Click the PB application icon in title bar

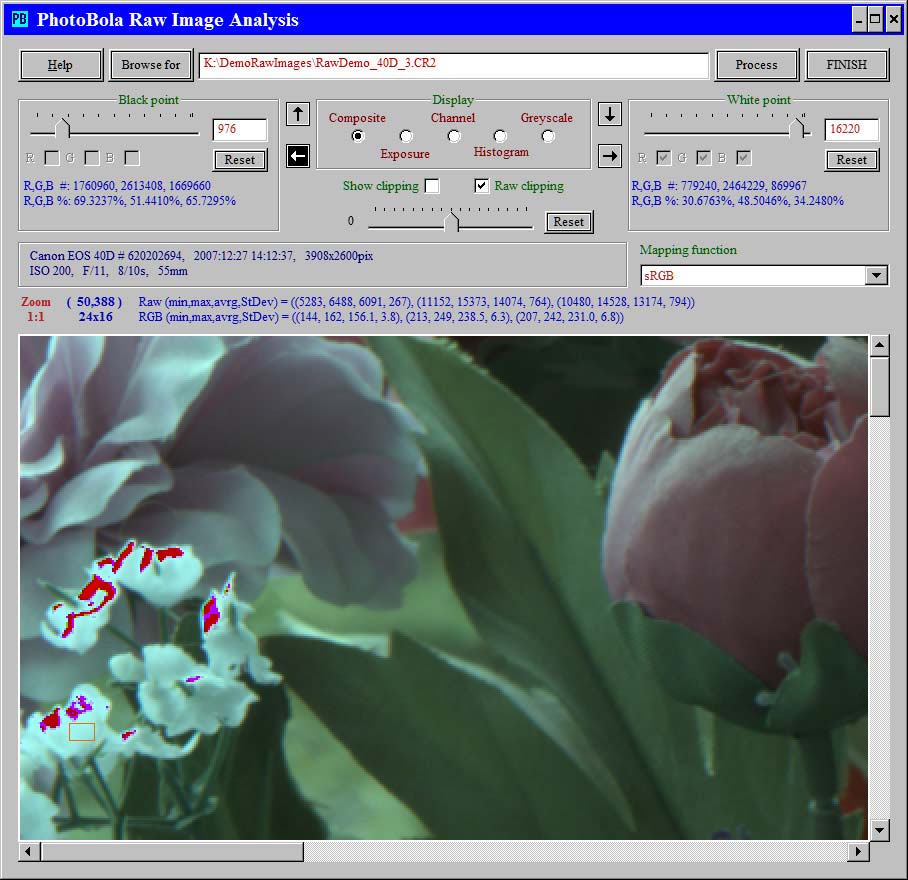(x=19, y=19)
